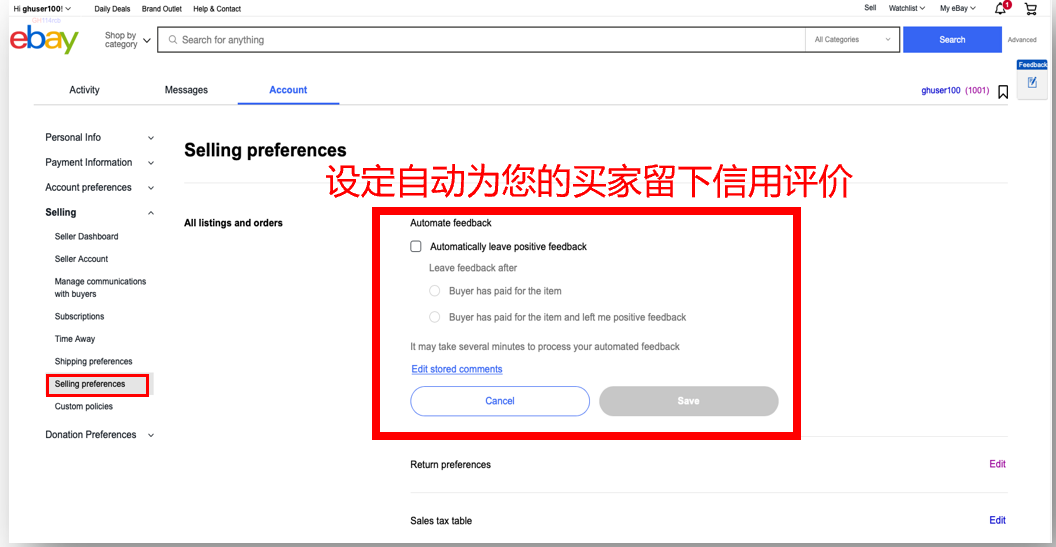1056x547 pixels.
Task: Click the Sell link in header
Action: [870, 8]
